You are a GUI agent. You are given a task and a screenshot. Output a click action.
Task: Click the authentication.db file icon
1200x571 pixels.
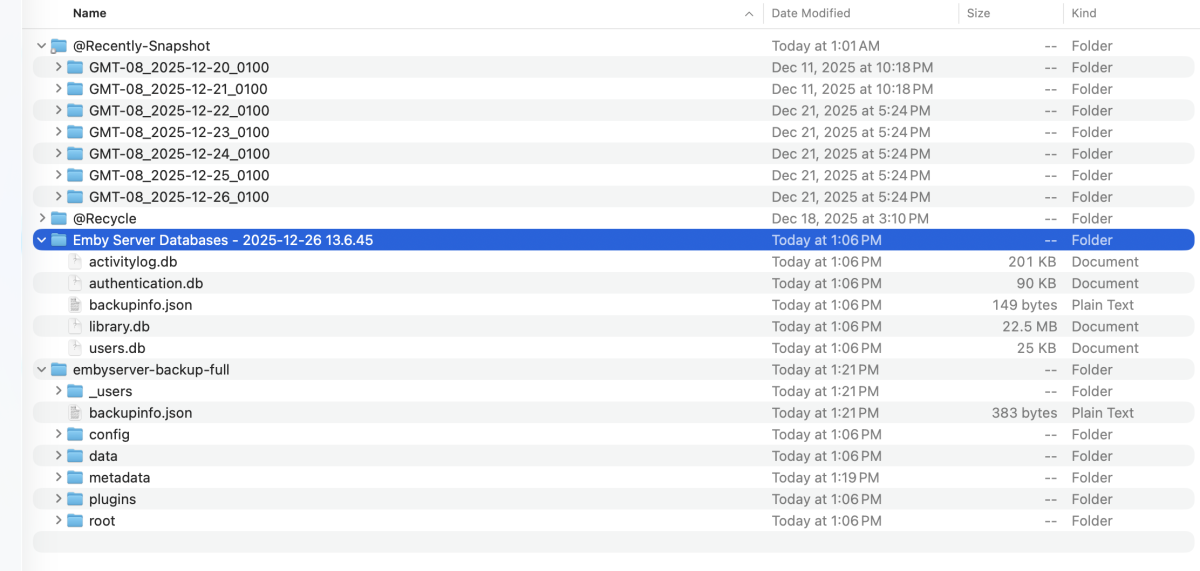75,283
